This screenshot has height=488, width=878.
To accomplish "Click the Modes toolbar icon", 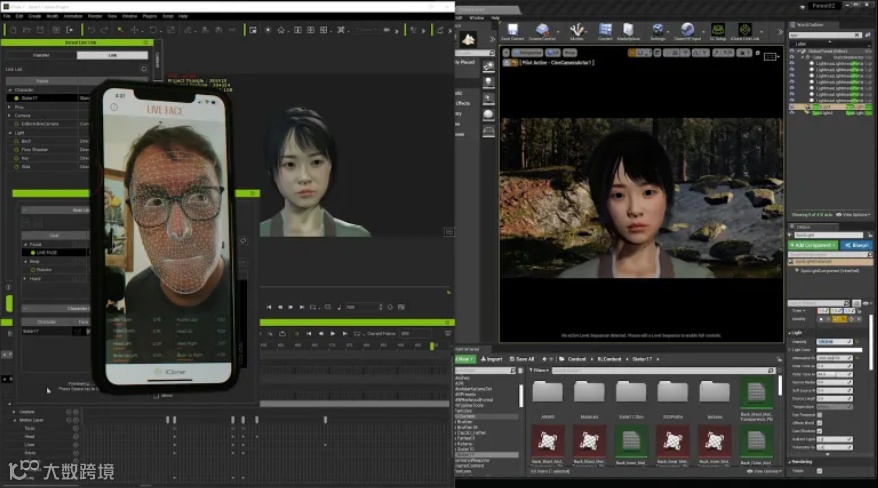I will pos(577,32).
